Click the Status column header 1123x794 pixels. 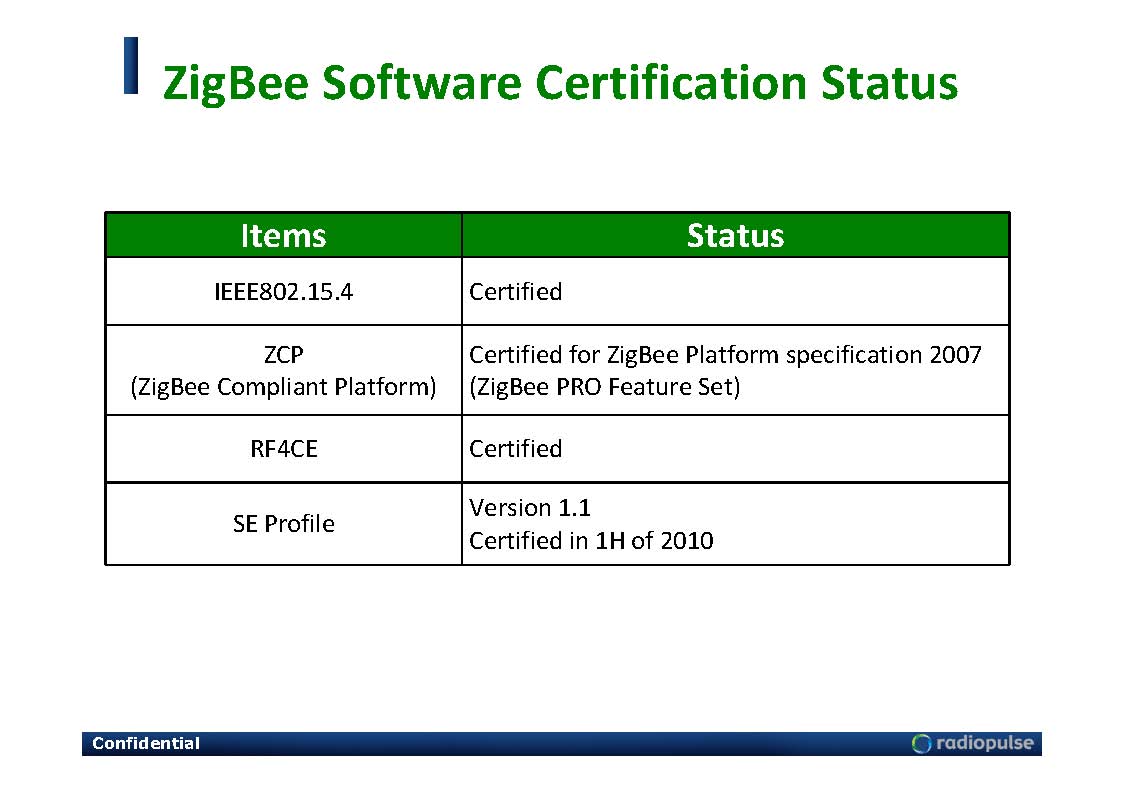pos(735,235)
